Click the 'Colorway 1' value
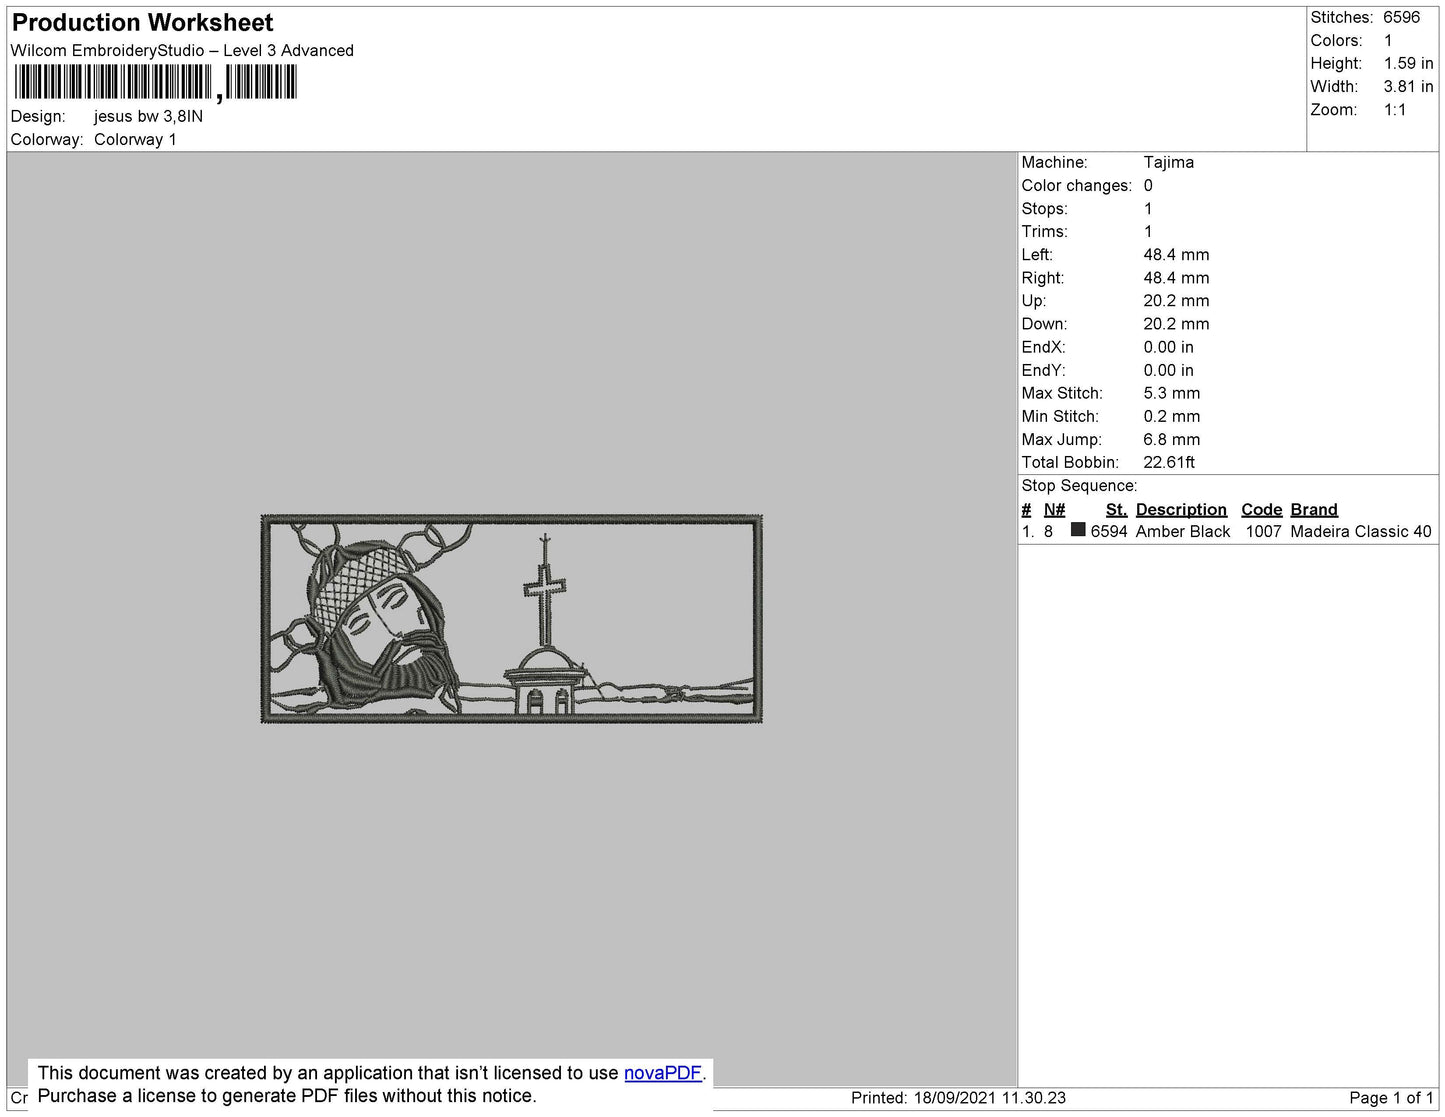 coord(135,140)
